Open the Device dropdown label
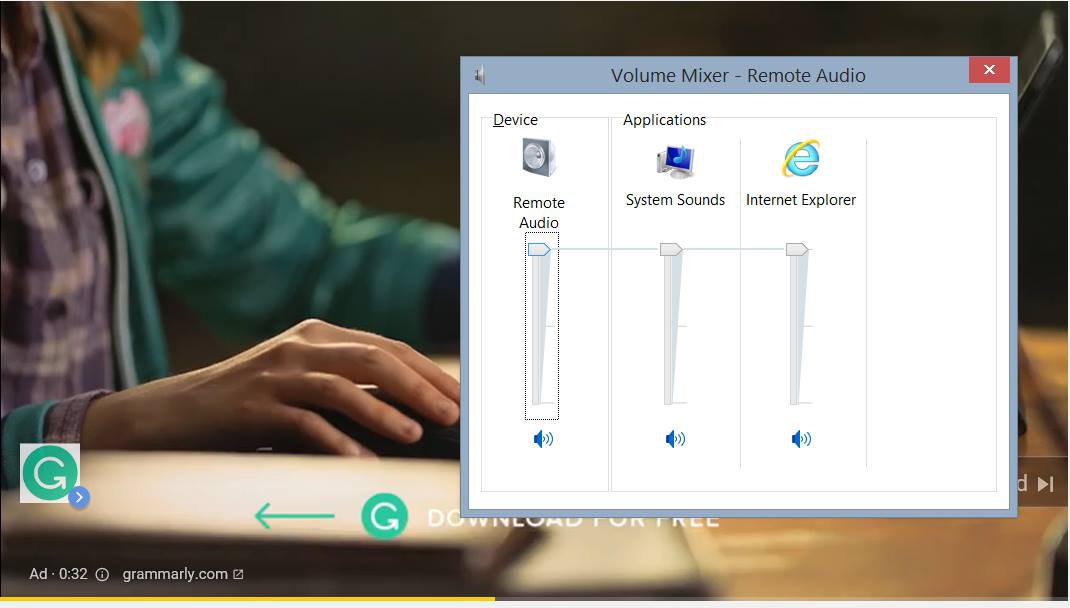Screen dimensions: 1070x608 pos(515,120)
